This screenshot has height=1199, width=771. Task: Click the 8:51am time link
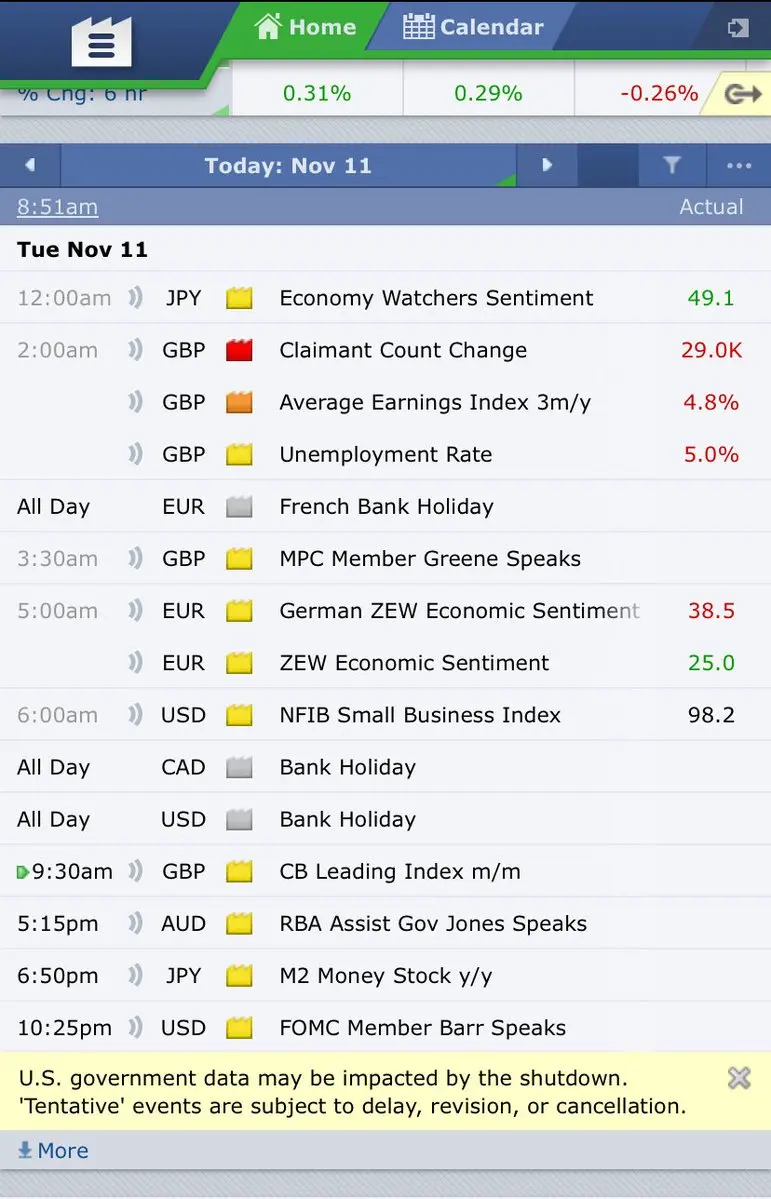pyautogui.click(x=57, y=207)
